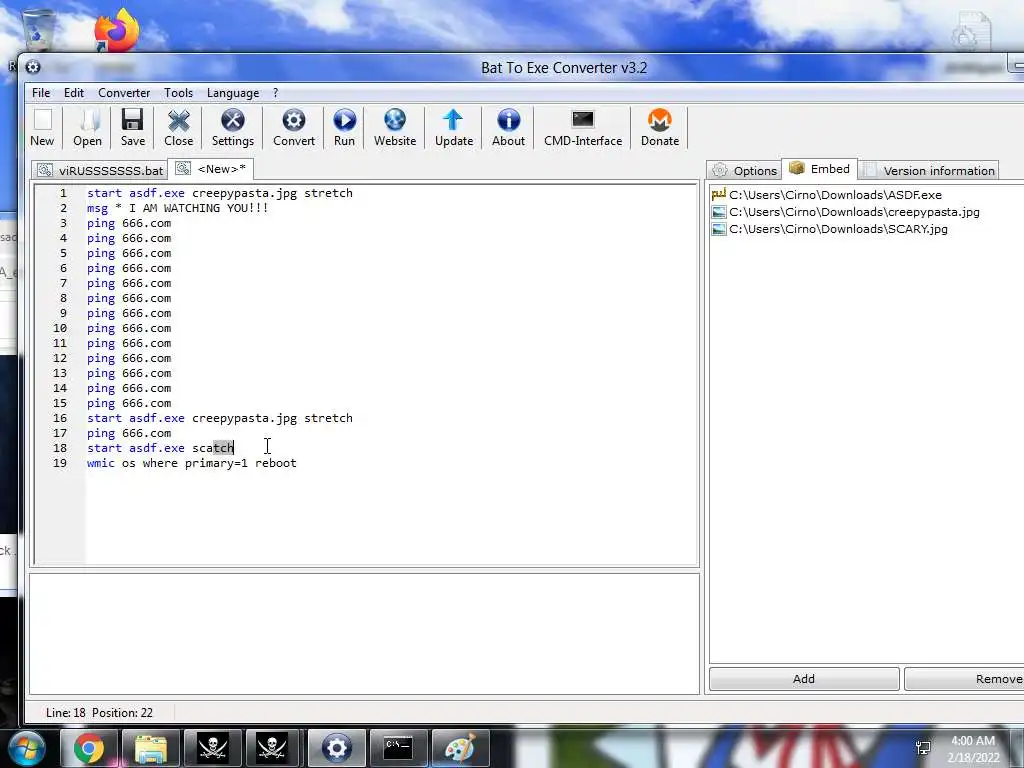
Task: Switch to the viRUSSSSSSS.bat tab
Action: [100, 170]
